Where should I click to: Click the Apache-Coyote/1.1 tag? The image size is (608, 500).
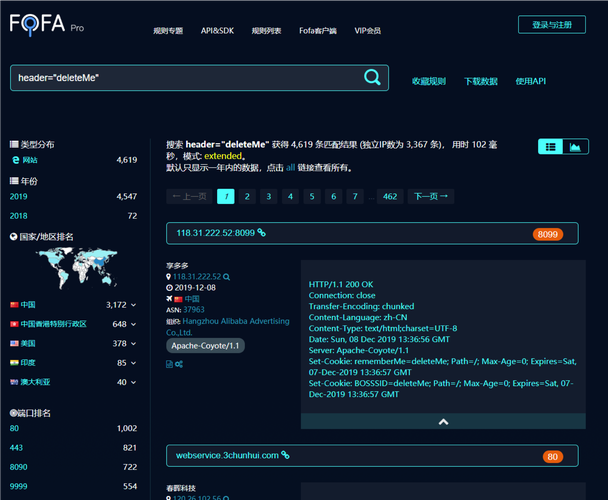click(206, 346)
